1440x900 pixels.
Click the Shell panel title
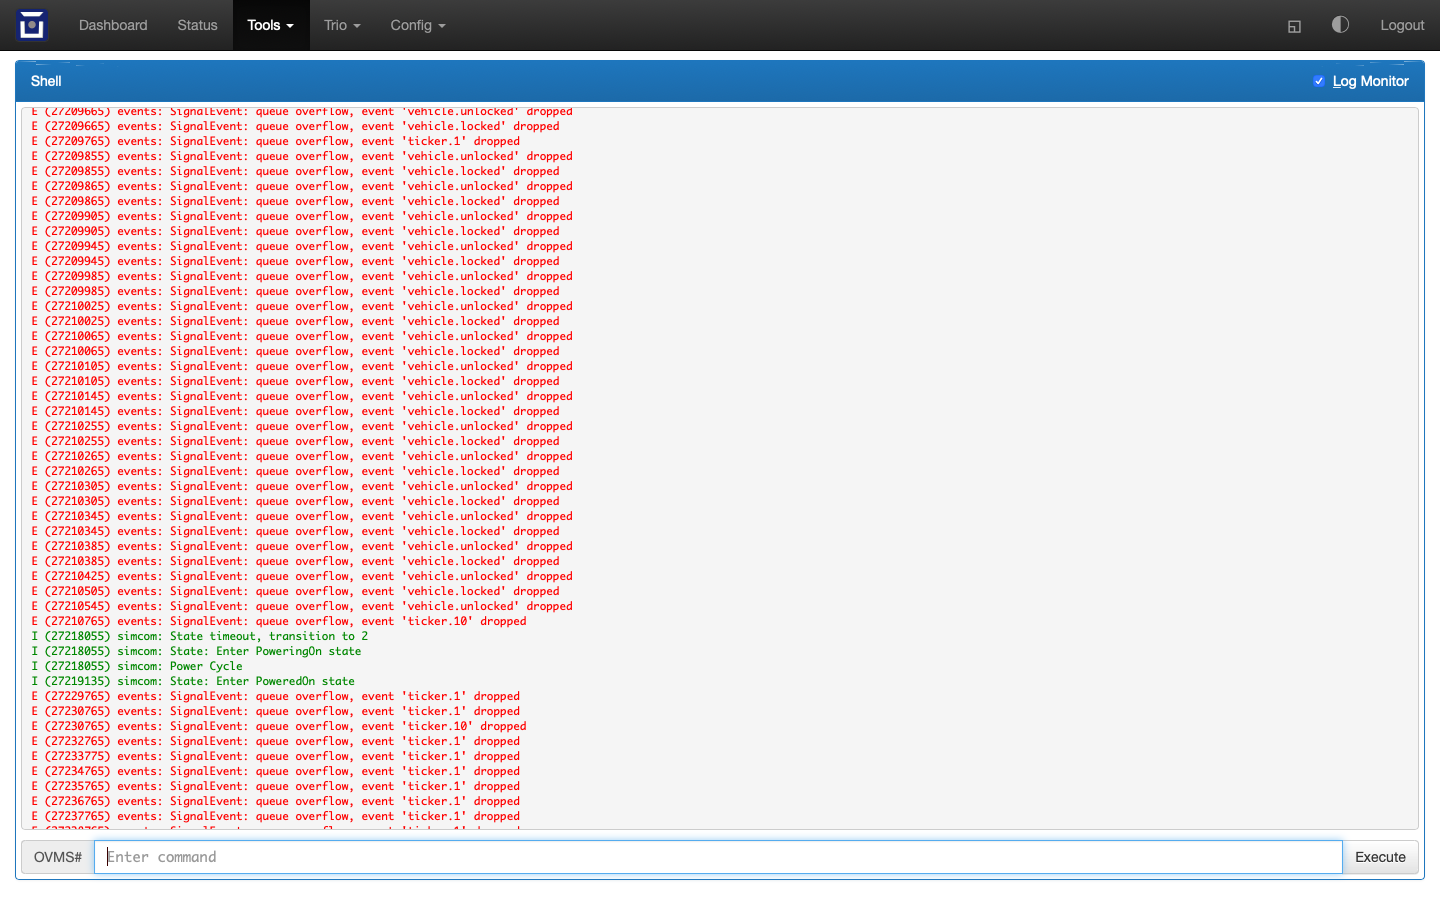point(46,81)
